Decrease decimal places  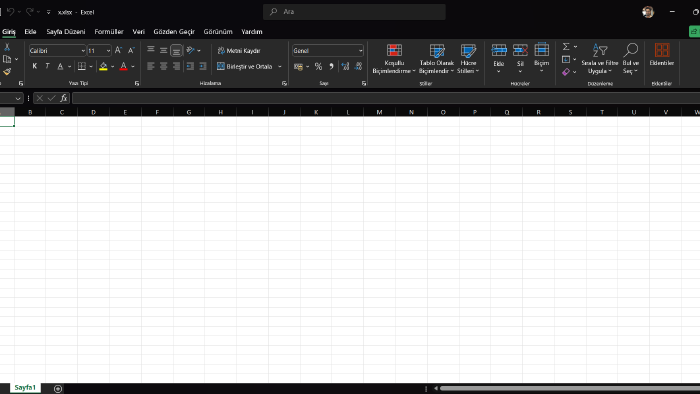pos(358,66)
